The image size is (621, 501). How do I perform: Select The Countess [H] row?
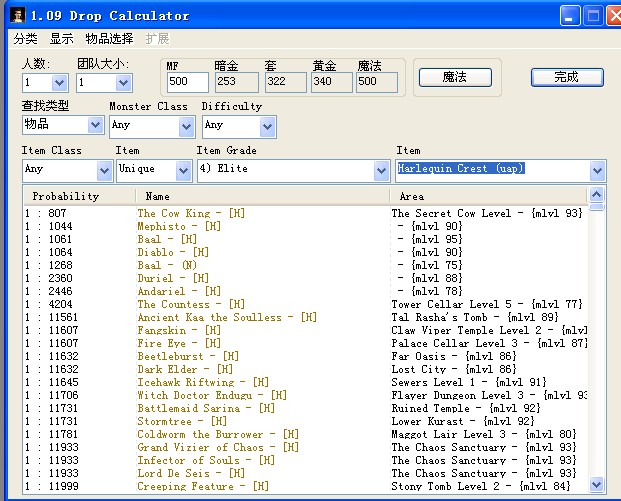tap(305, 304)
